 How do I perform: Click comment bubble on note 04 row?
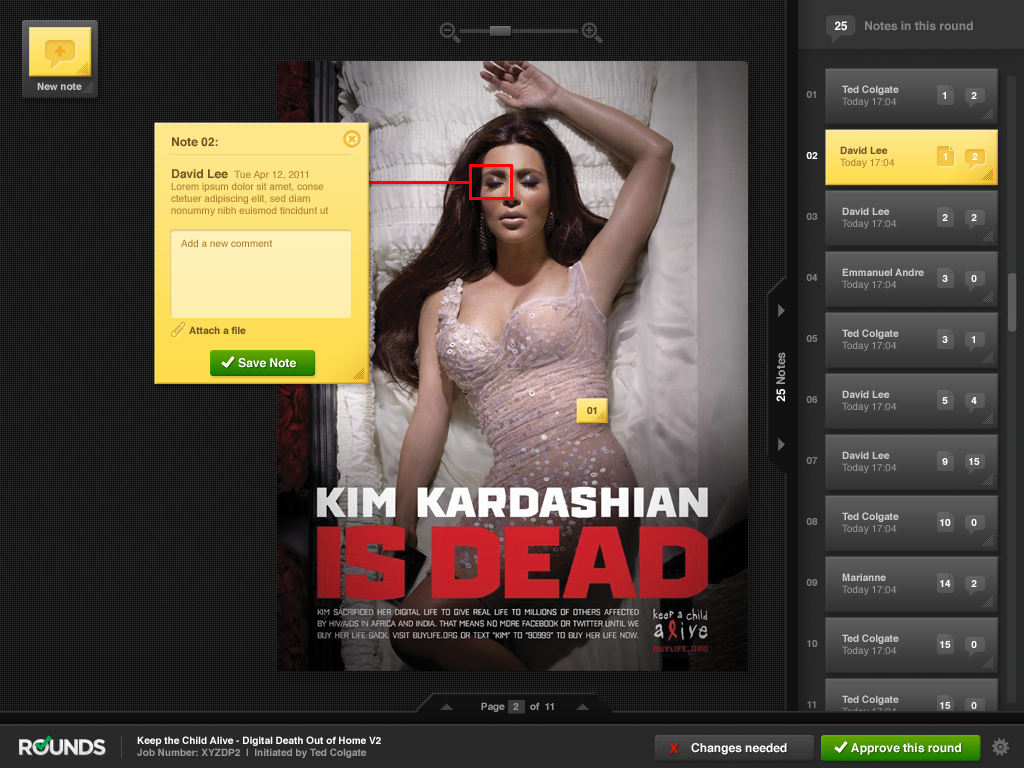click(974, 279)
